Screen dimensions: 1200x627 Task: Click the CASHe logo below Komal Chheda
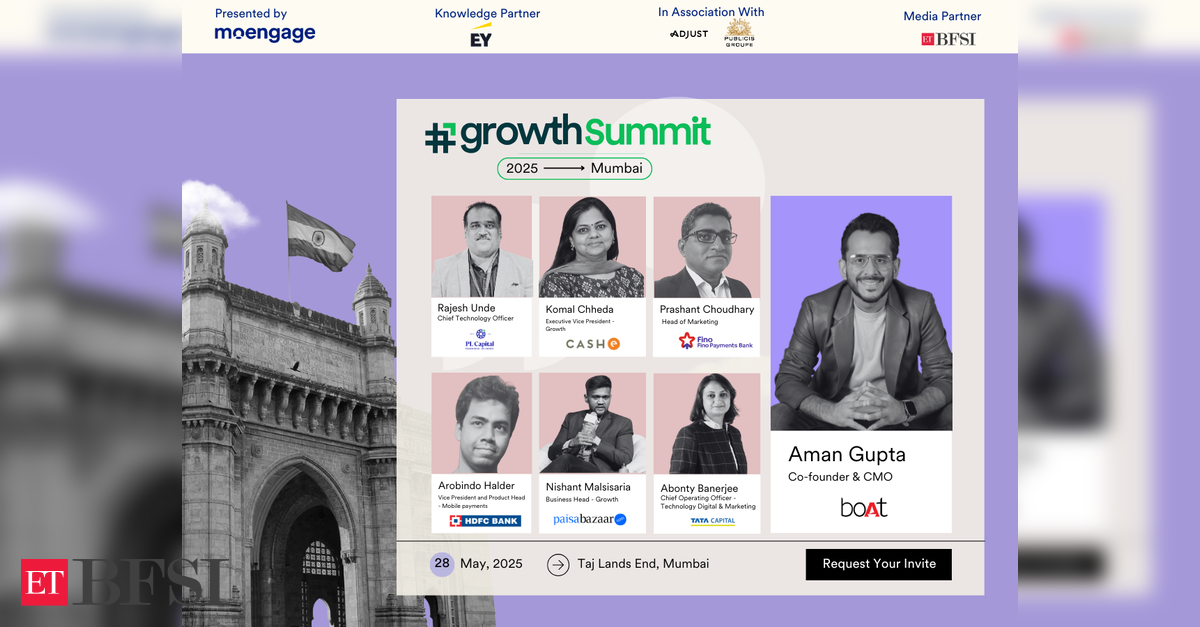(x=593, y=344)
